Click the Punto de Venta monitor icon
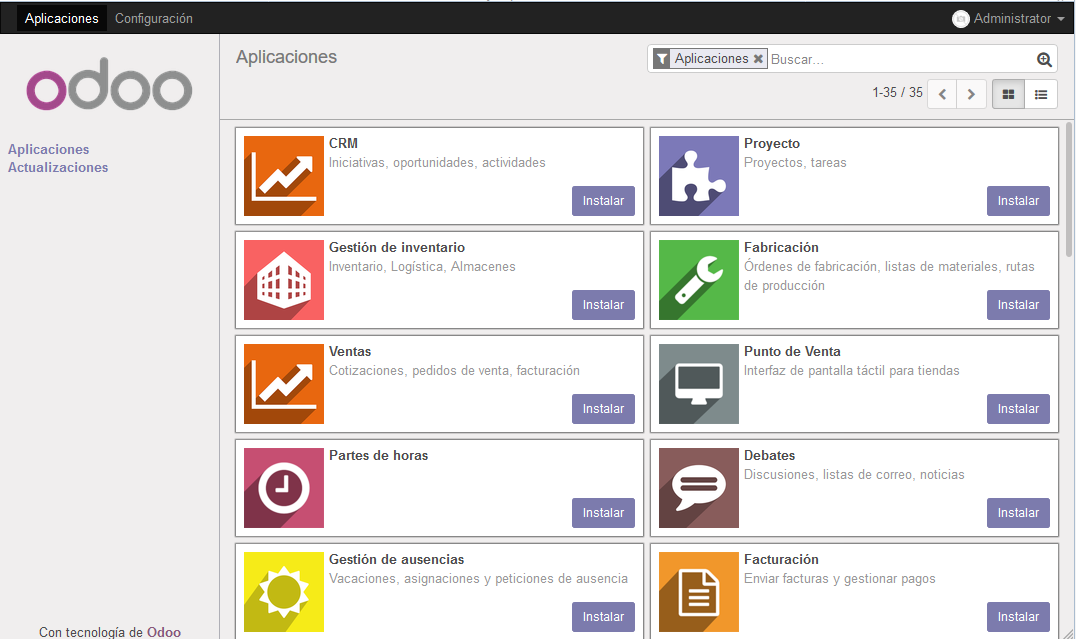The image size is (1076, 639). click(x=699, y=384)
